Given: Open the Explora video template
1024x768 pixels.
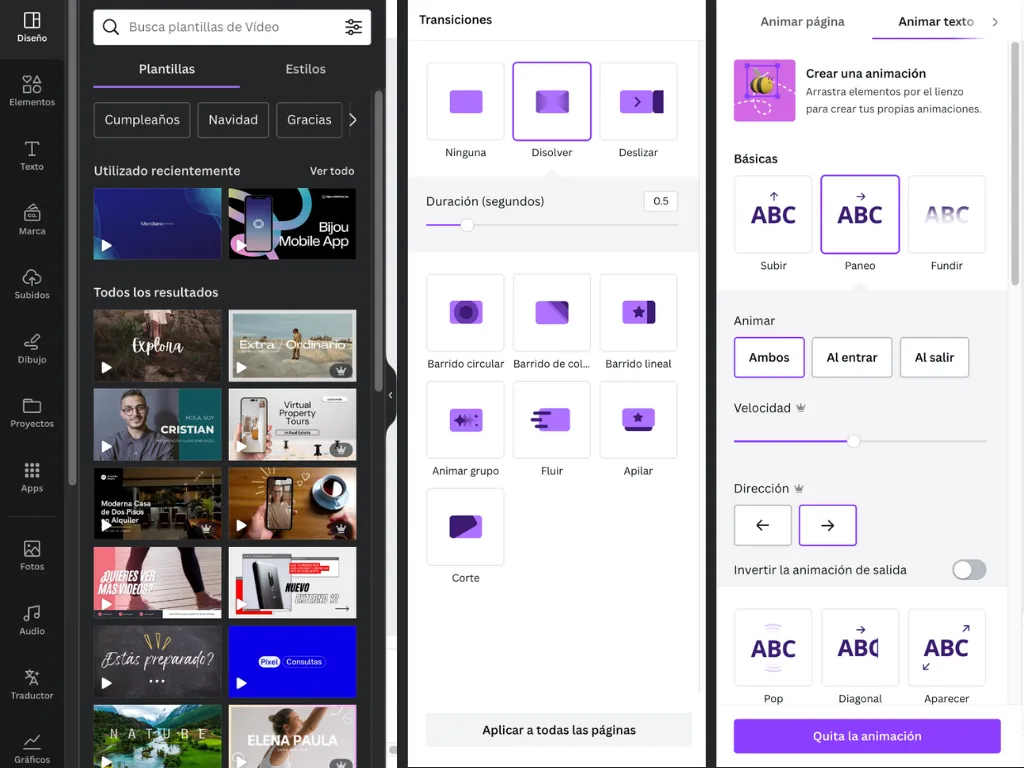Looking at the screenshot, I should pos(157,345).
